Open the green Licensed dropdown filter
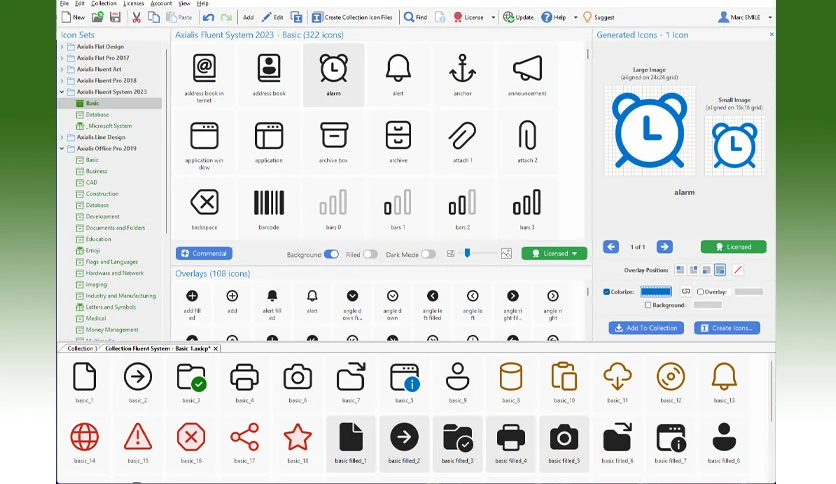 (x=554, y=254)
